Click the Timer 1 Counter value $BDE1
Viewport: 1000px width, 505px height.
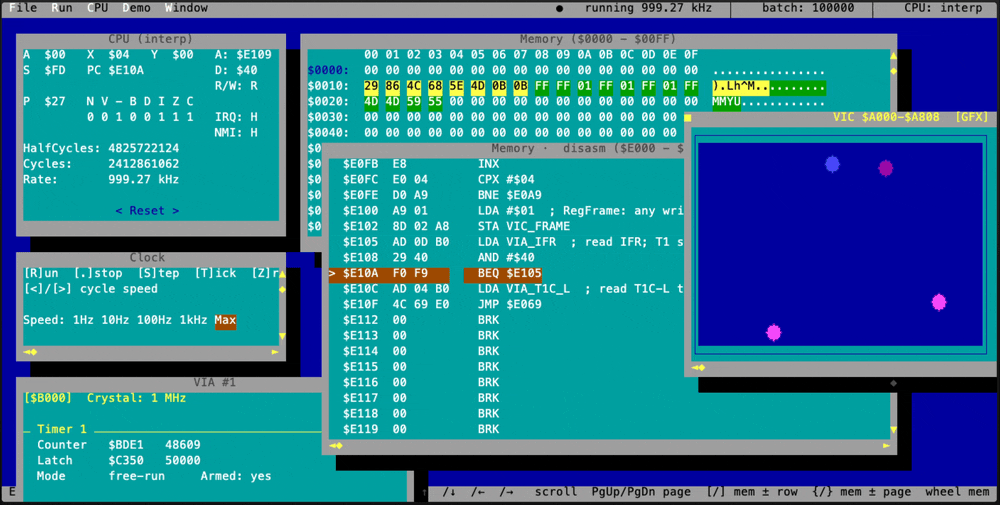(x=126, y=445)
